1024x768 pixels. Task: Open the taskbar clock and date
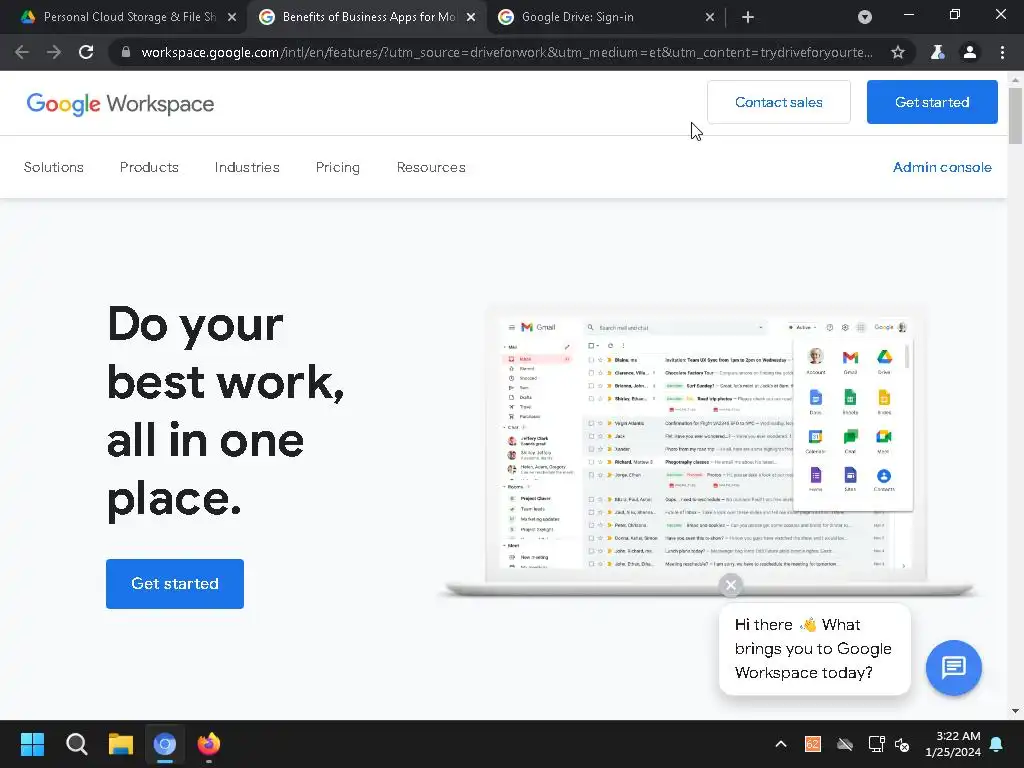point(953,744)
